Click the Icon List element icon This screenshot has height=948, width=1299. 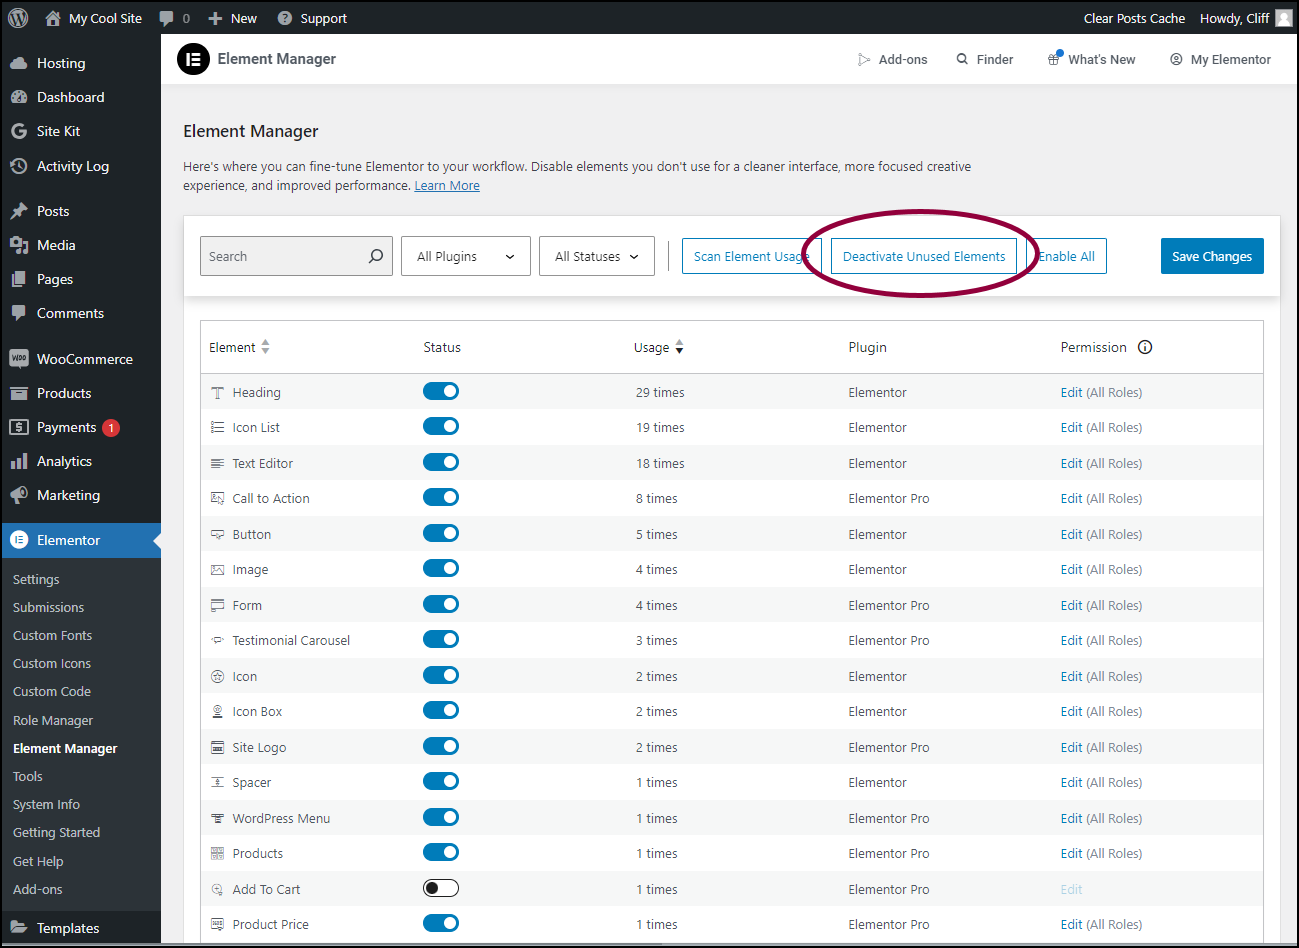click(x=217, y=427)
